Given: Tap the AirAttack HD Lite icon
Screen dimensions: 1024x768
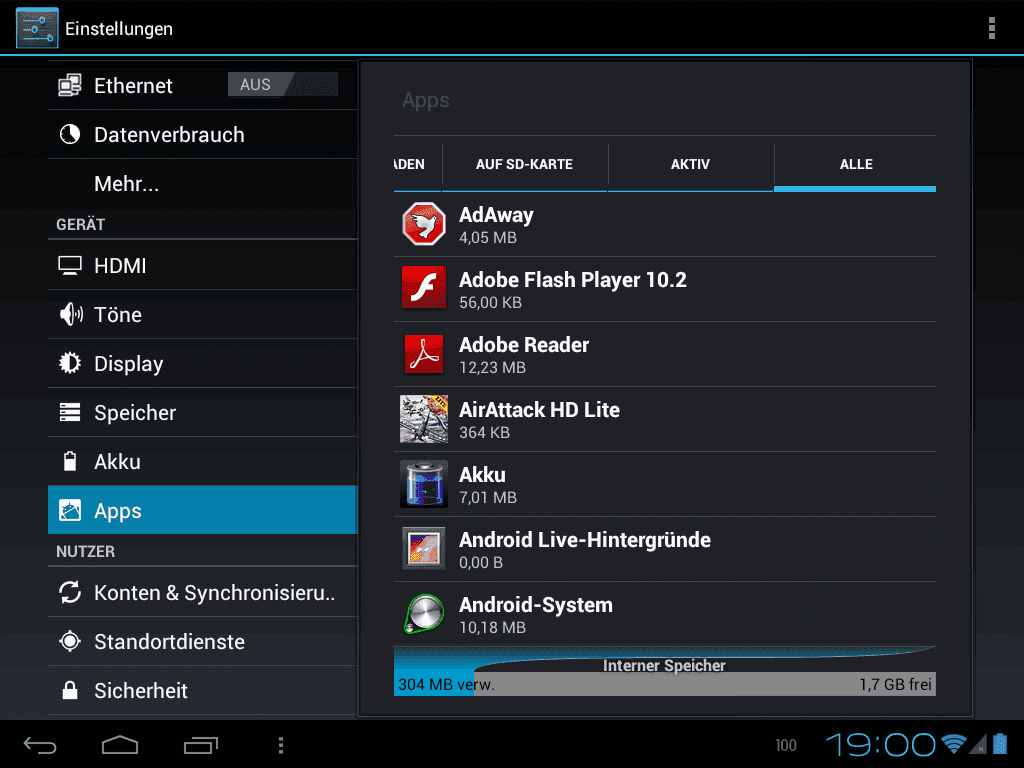Looking at the screenshot, I should coord(424,419).
